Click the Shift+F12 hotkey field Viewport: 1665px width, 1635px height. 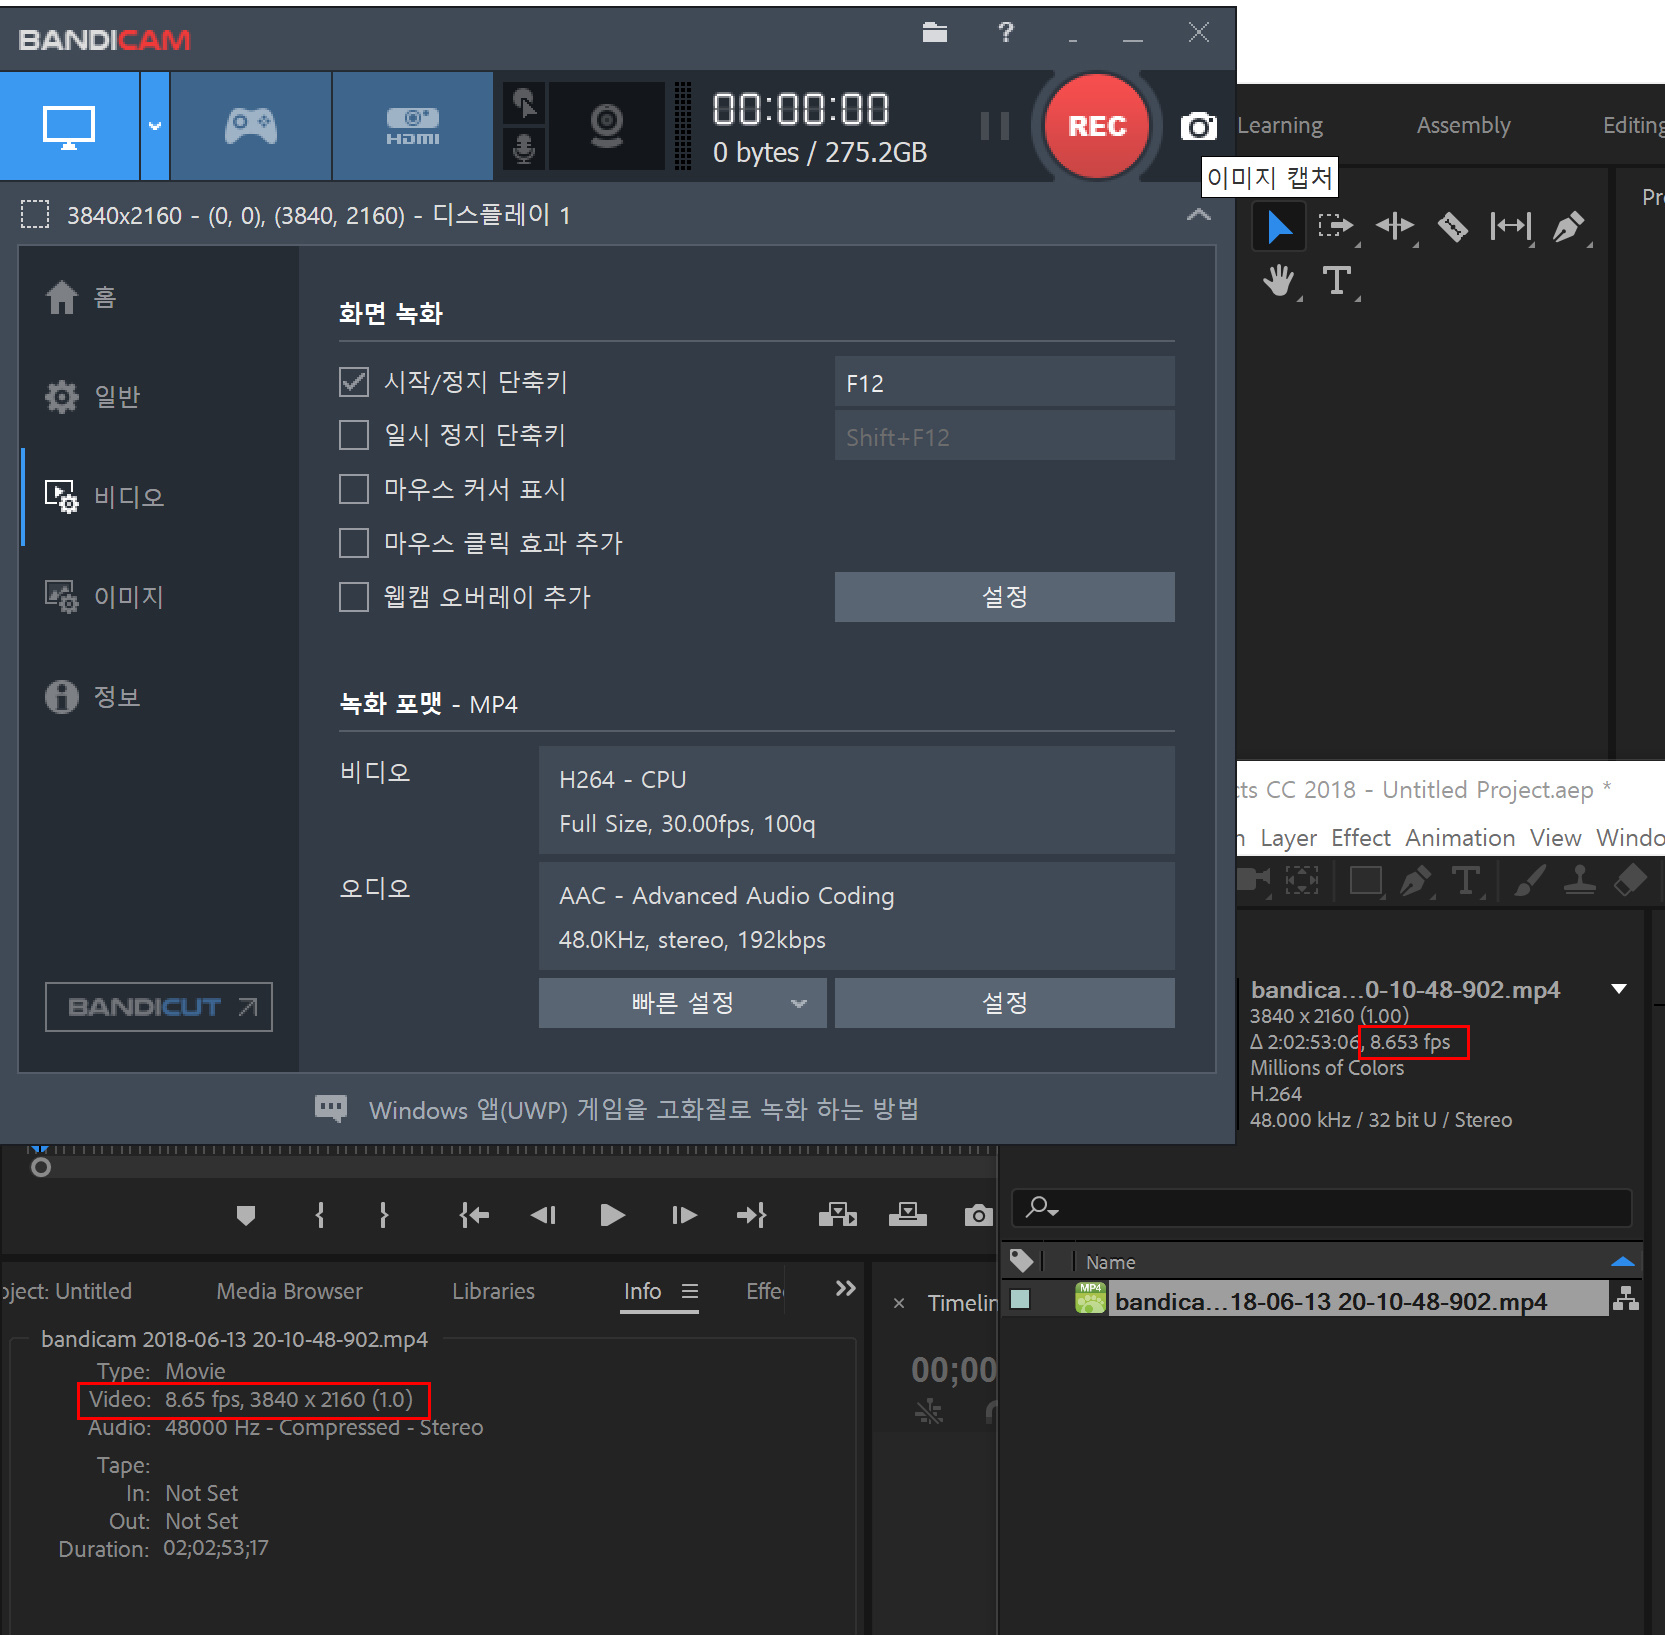point(1004,436)
